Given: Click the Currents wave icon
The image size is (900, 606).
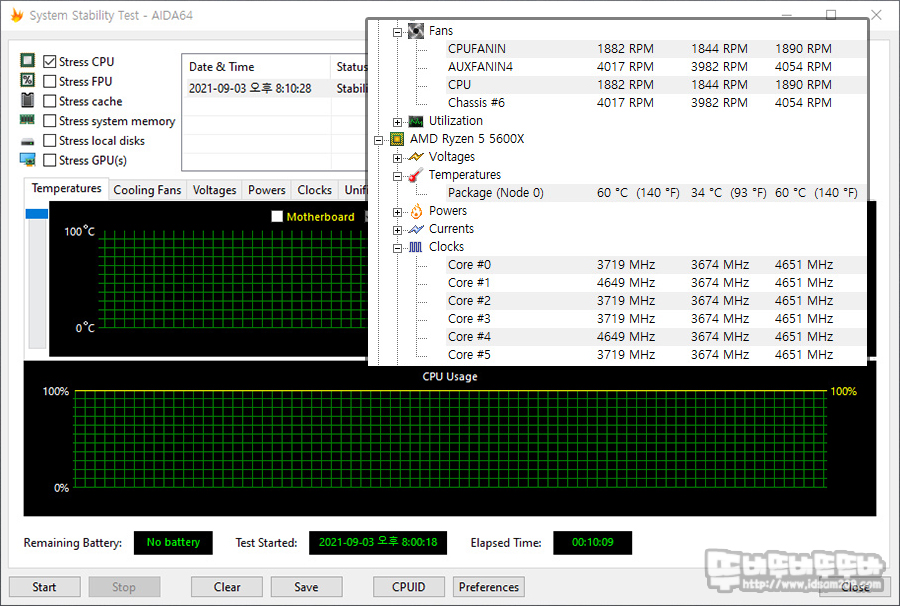Looking at the screenshot, I should [x=416, y=229].
